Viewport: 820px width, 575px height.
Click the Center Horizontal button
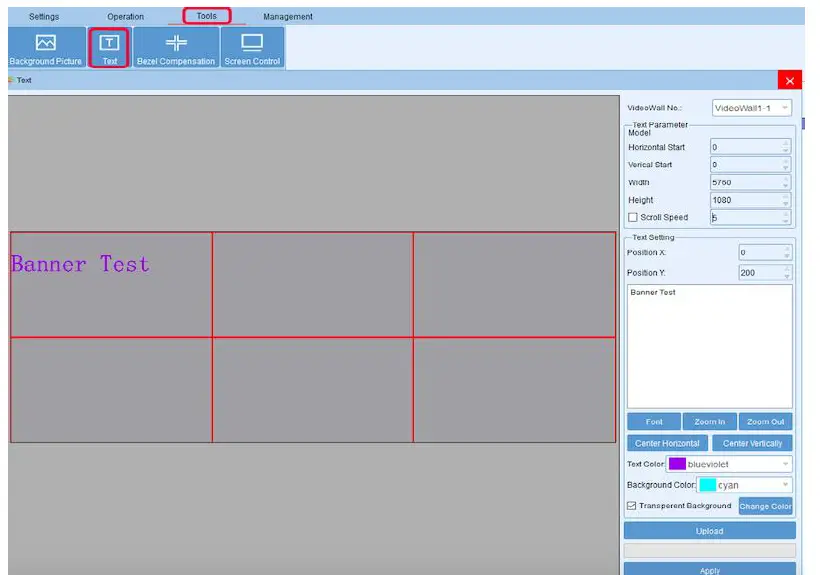pos(667,443)
